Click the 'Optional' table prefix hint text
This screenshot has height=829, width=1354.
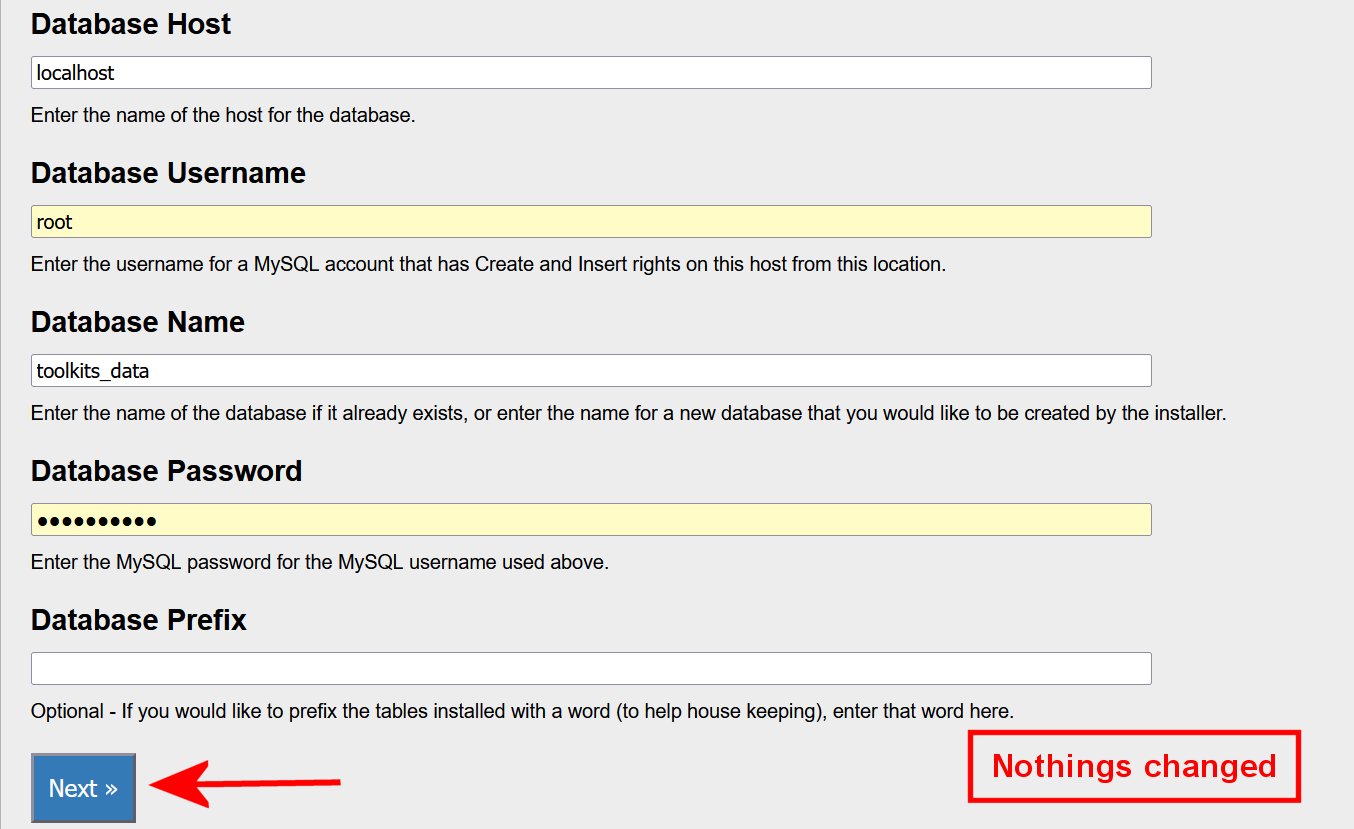pyautogui.click(x=522, y=712)
